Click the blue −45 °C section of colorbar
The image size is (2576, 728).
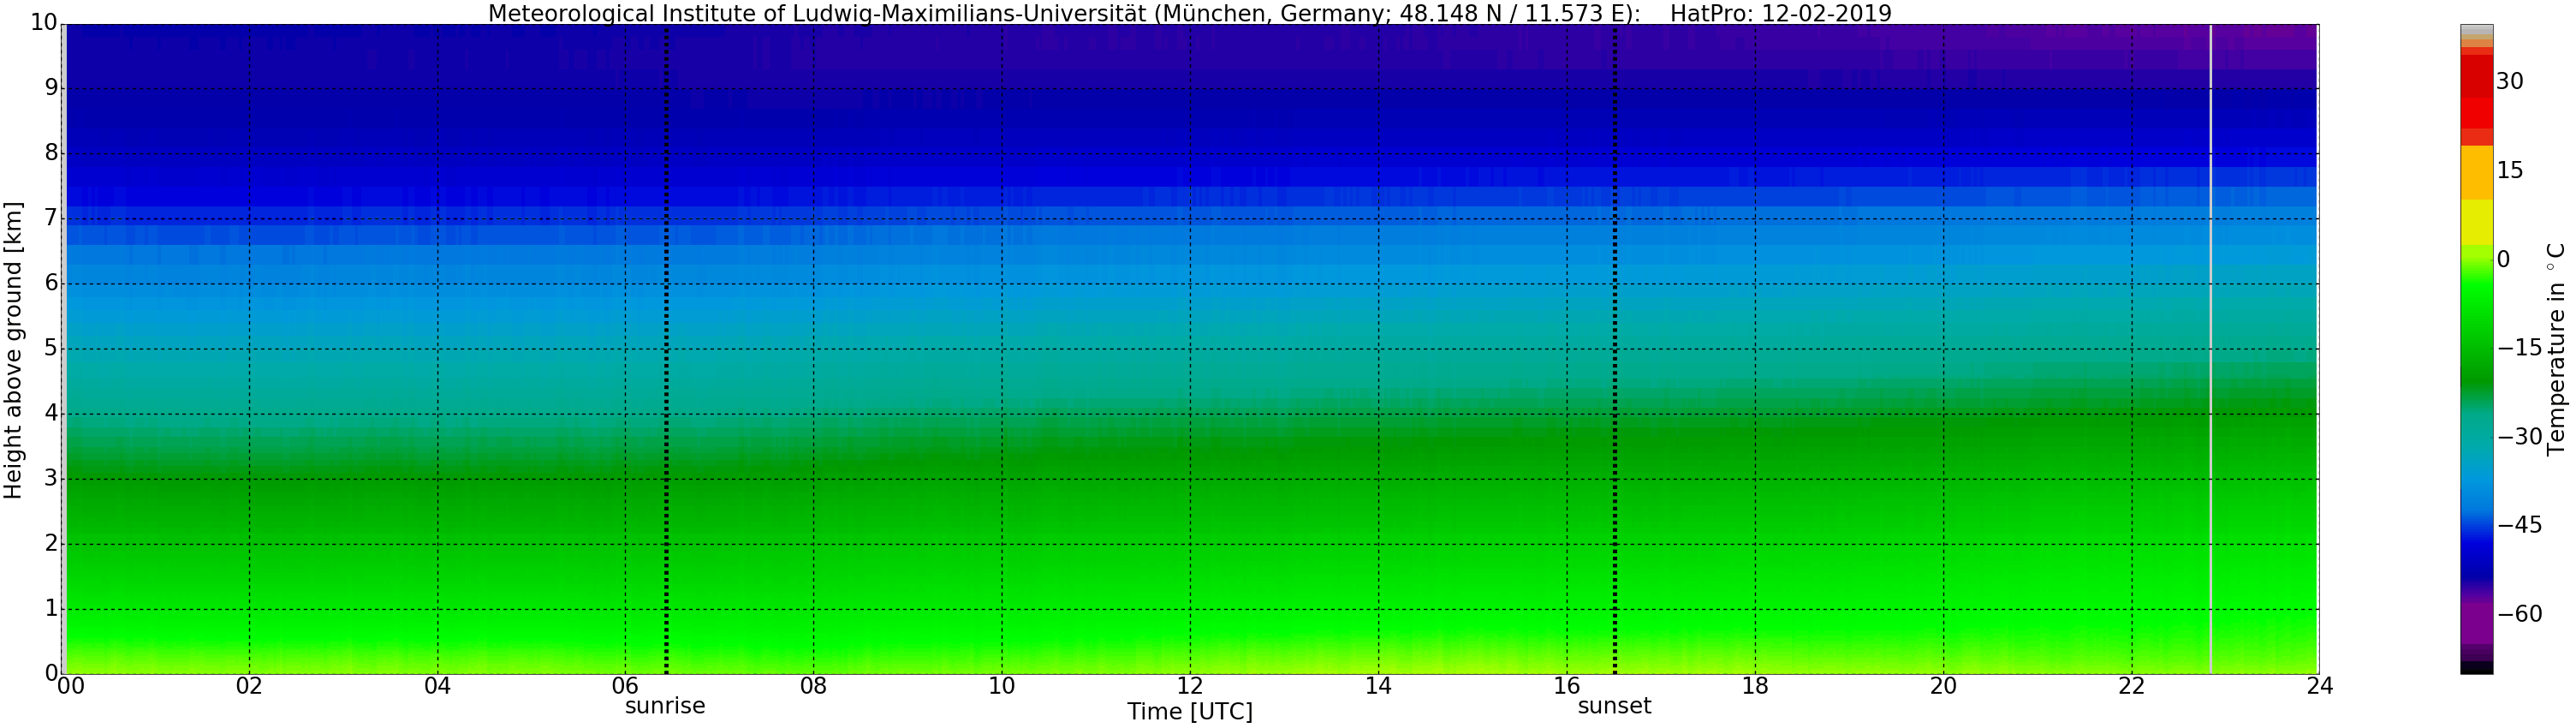(x=2476, y=525)
